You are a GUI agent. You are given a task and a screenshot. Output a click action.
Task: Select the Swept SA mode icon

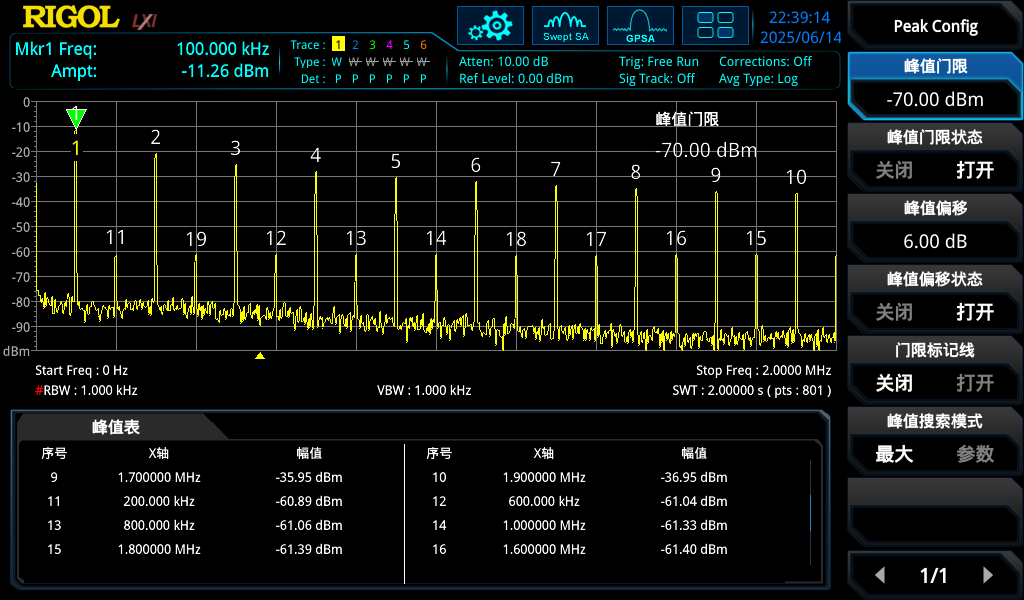(x=566, y=26)
